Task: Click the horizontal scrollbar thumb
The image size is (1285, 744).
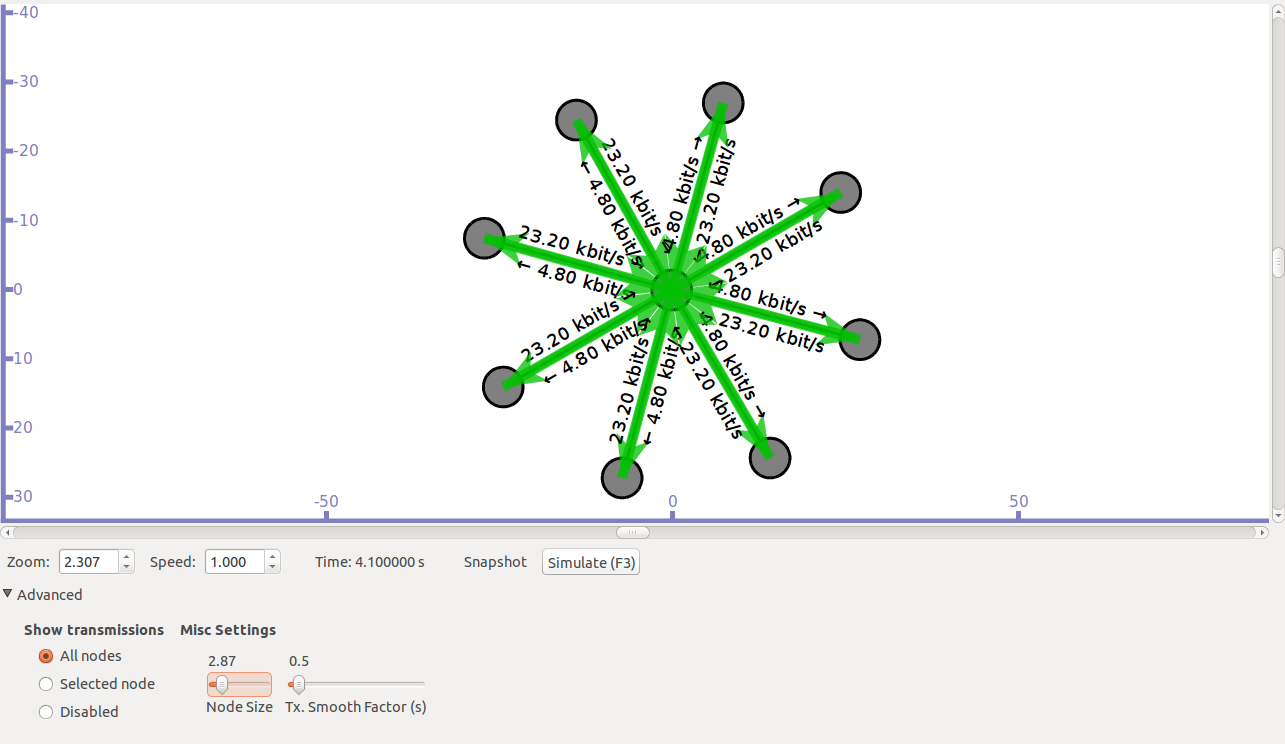Action: point(632,532)
